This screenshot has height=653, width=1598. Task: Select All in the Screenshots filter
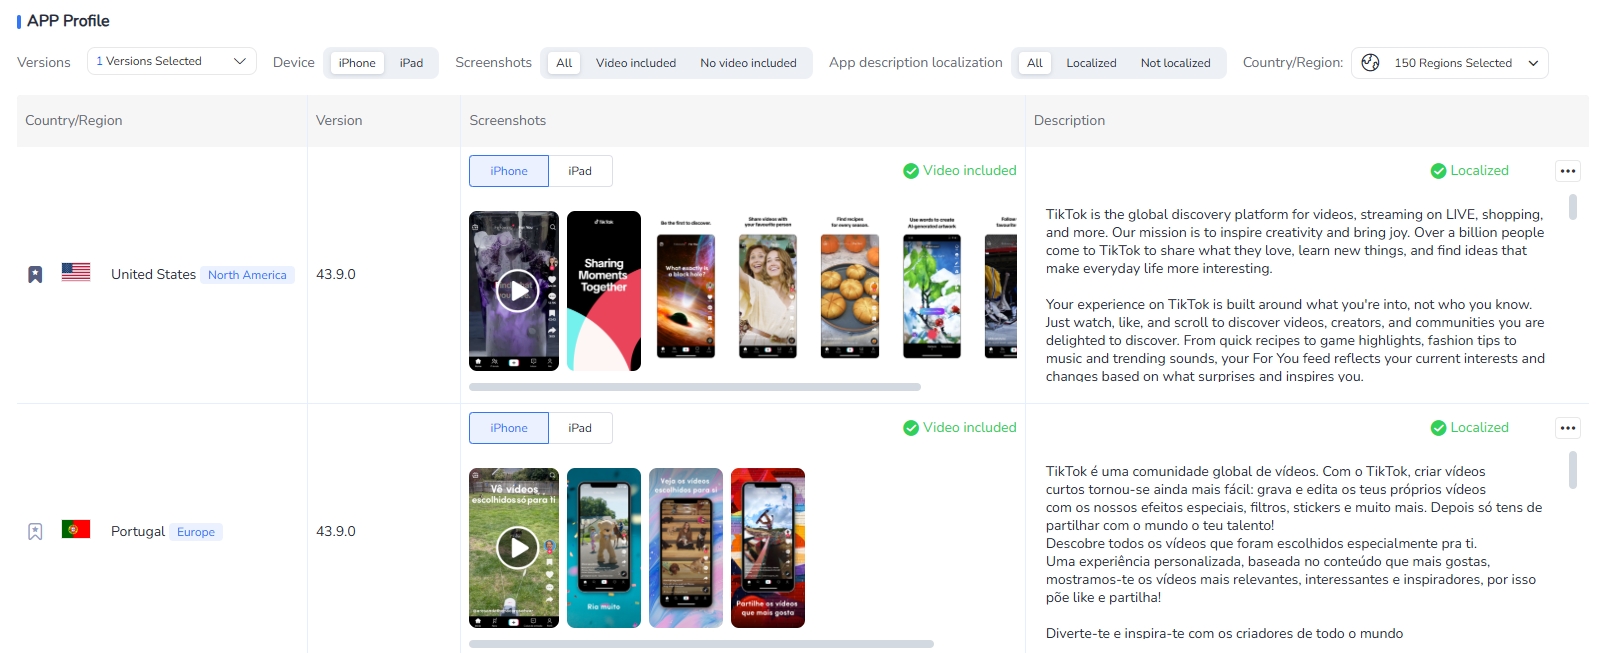coord(564,63)
